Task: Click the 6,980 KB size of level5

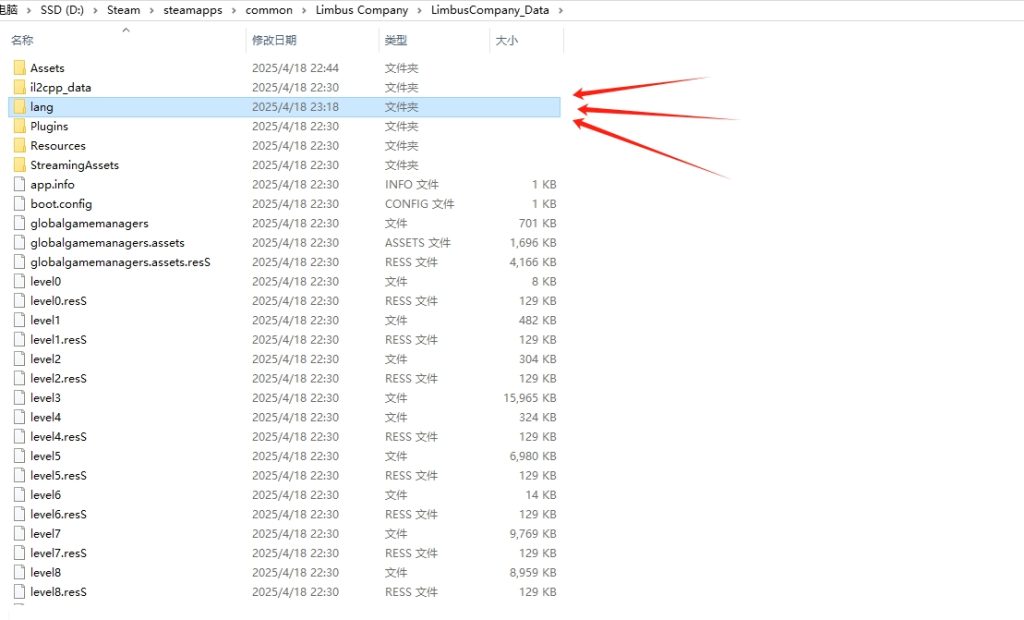Action: (533, 456)
